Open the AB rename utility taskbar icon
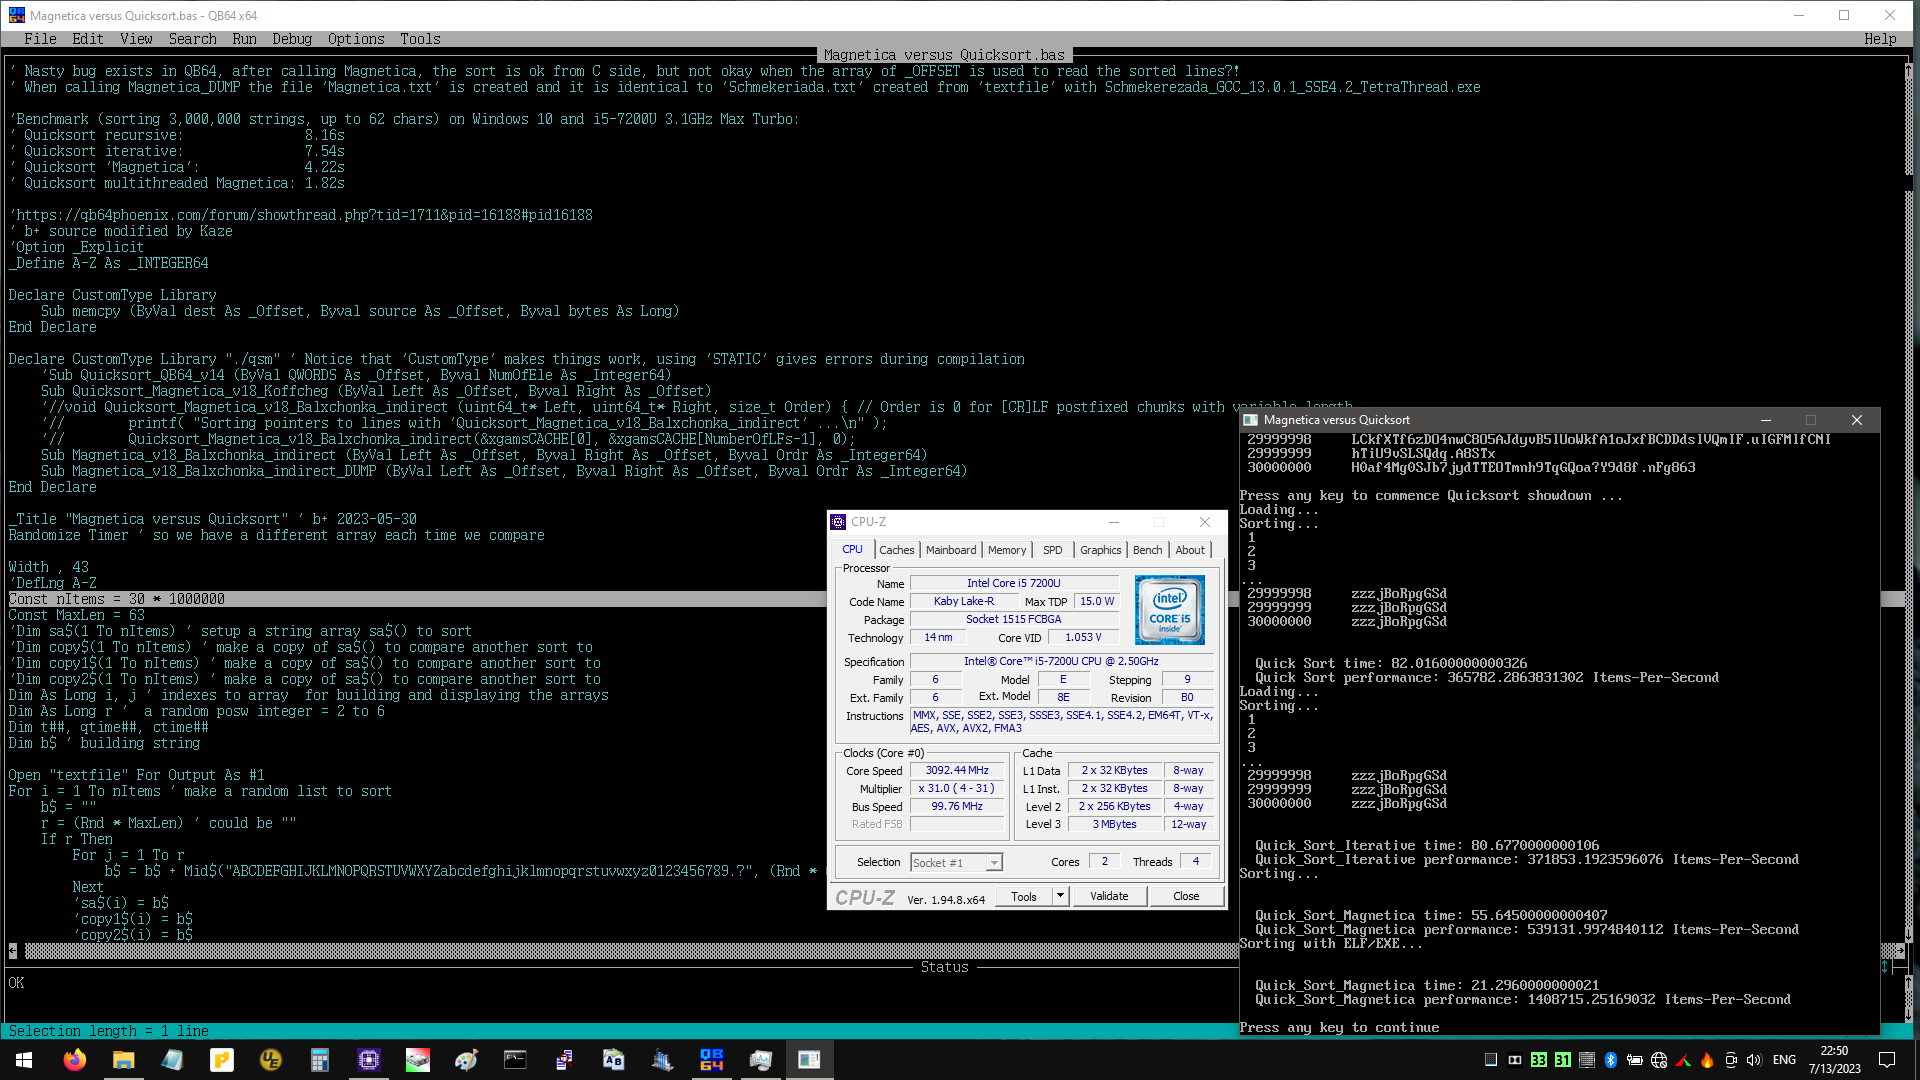 [613, 1060]
